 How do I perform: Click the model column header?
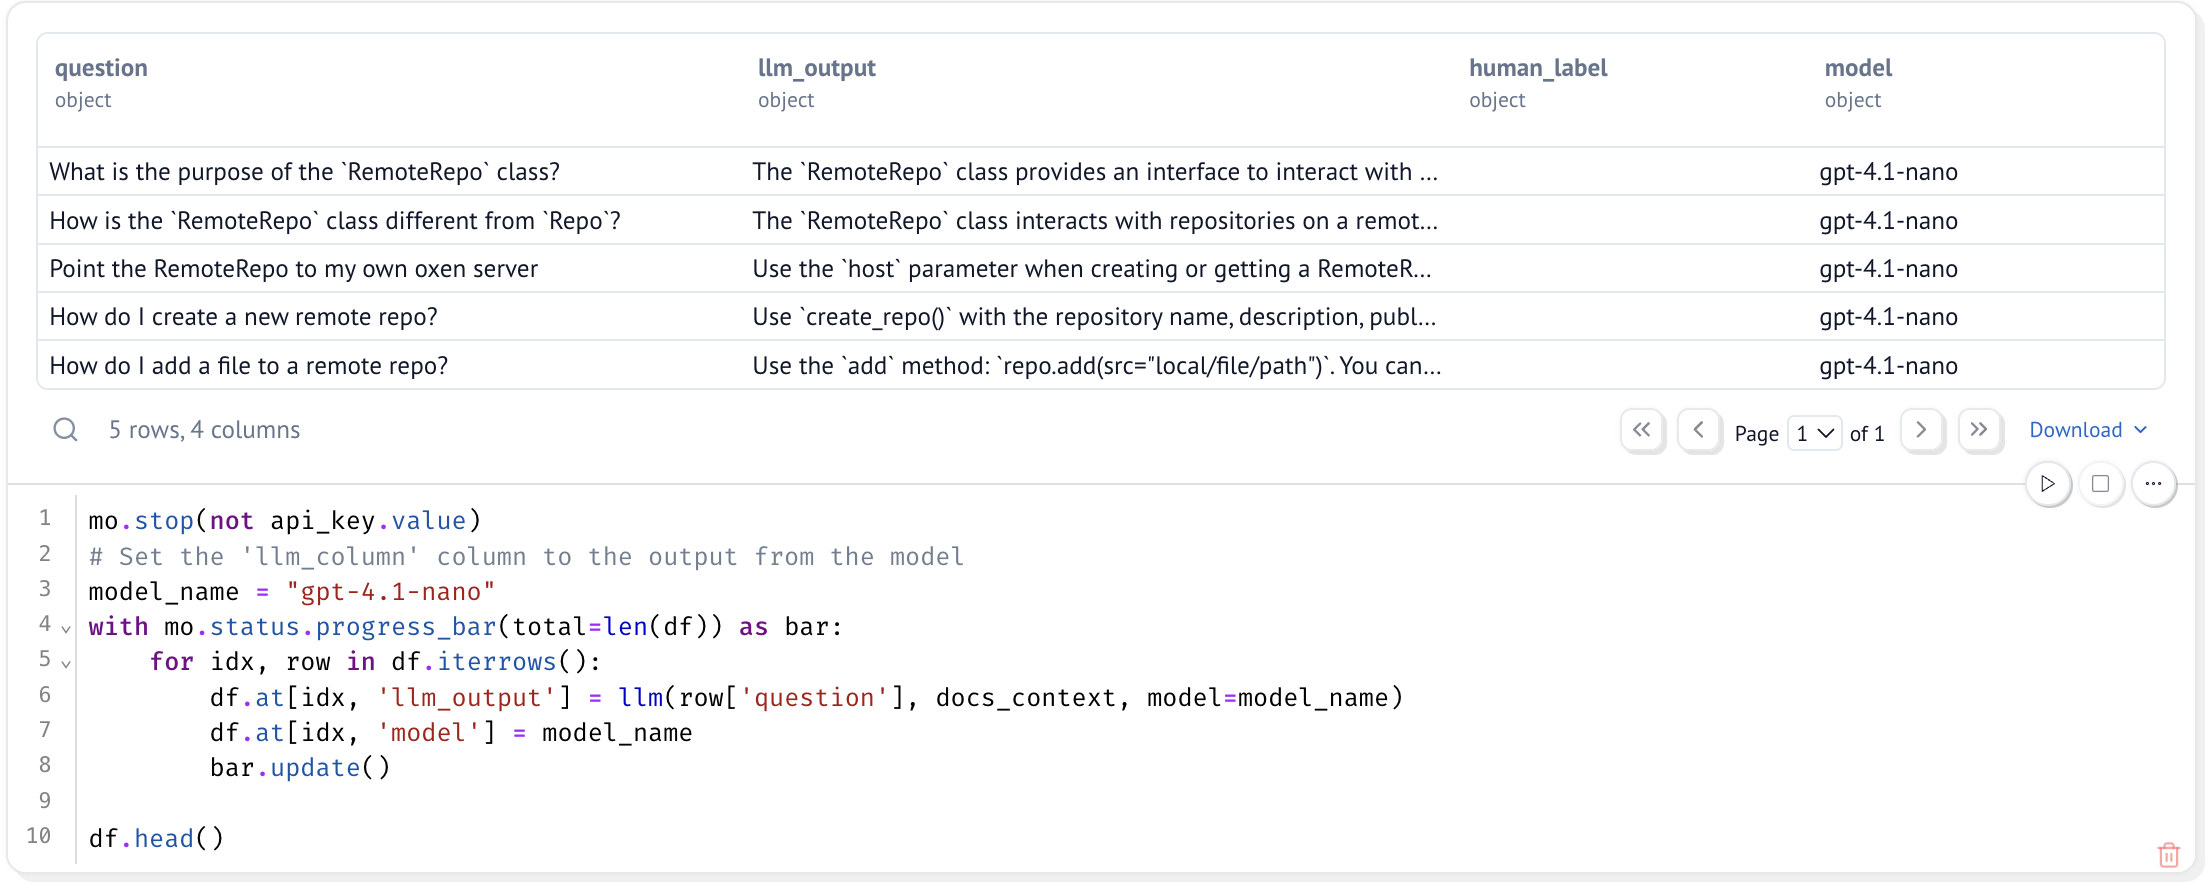[x=1858, y=68]
